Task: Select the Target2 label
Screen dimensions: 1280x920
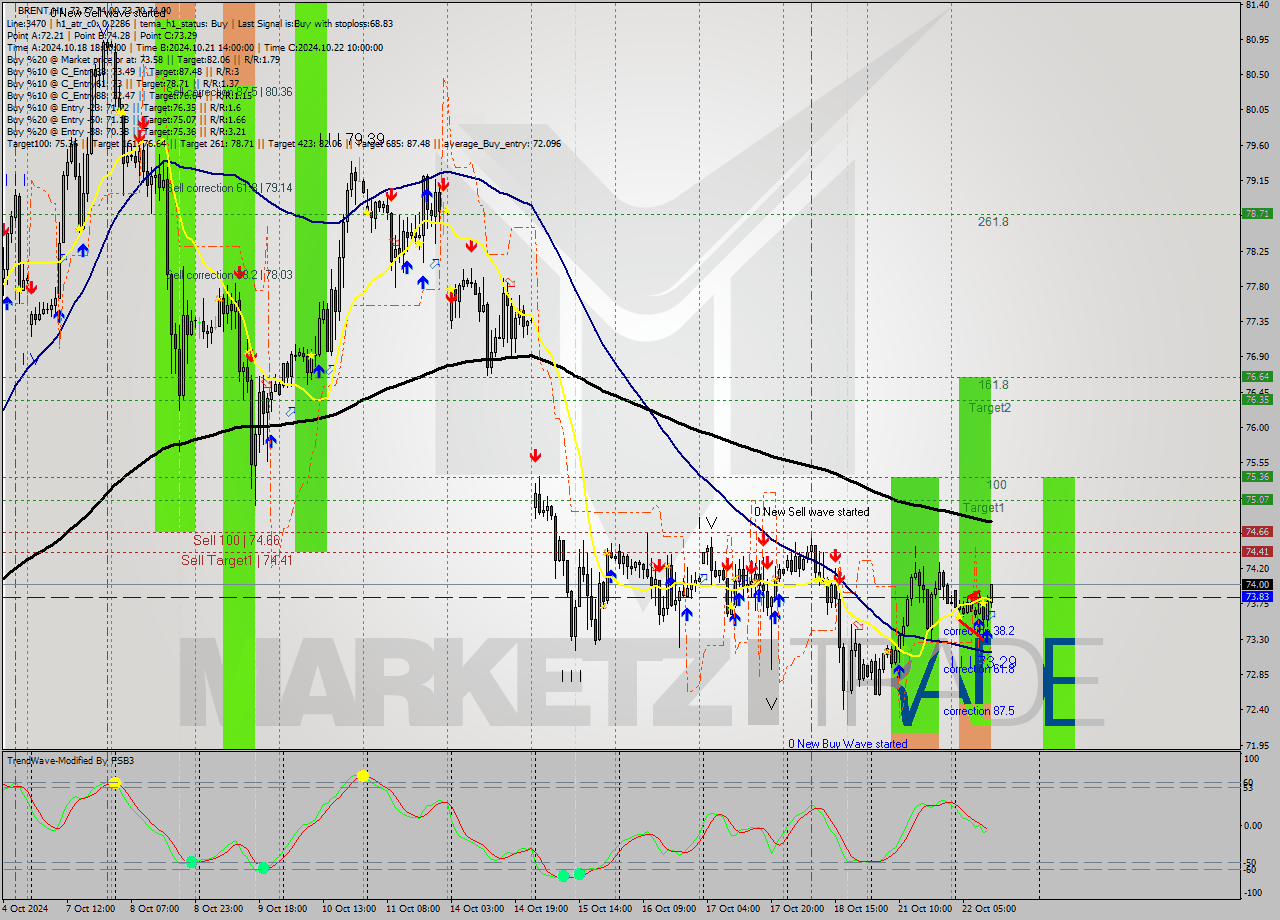Action: click(989, 408)
